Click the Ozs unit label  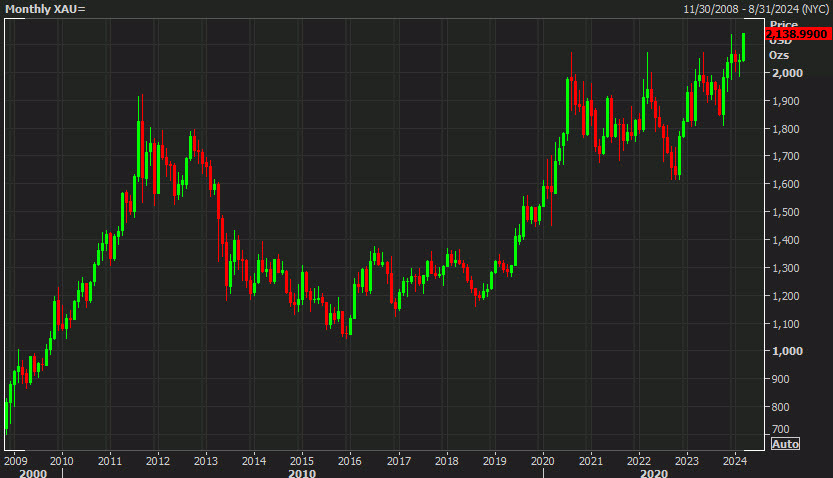(779, 55)
